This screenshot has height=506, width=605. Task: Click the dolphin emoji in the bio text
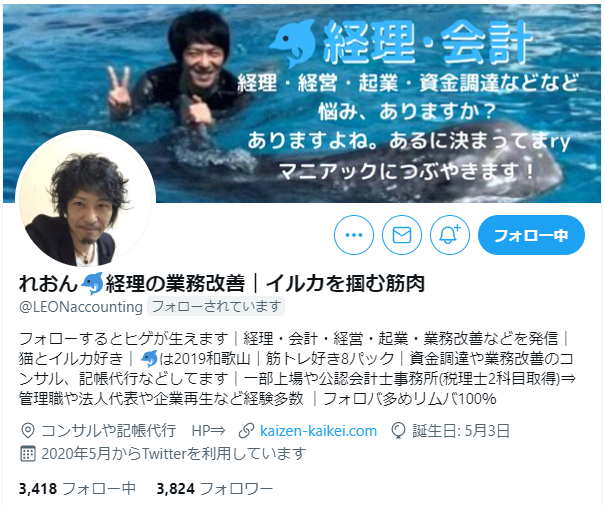coord(149,359)
